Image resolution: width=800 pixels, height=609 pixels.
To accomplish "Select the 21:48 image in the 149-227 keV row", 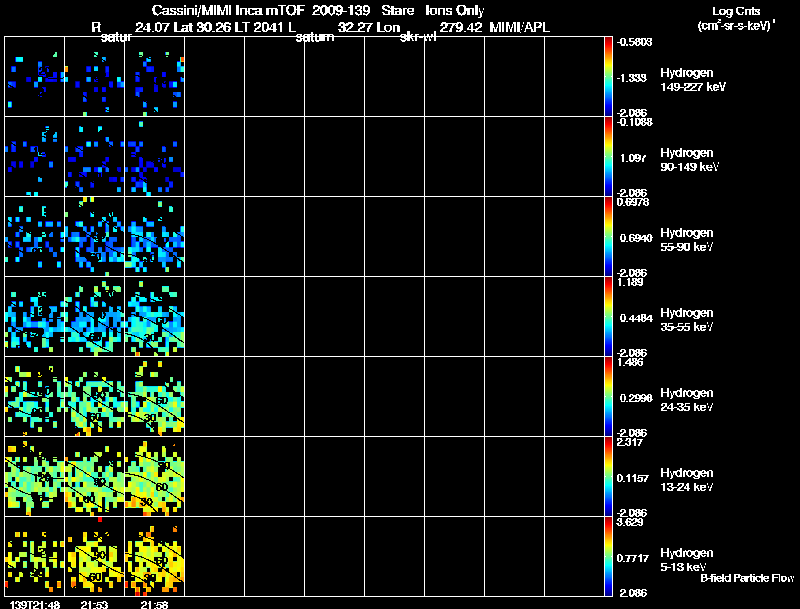I will tap(35, 77).
